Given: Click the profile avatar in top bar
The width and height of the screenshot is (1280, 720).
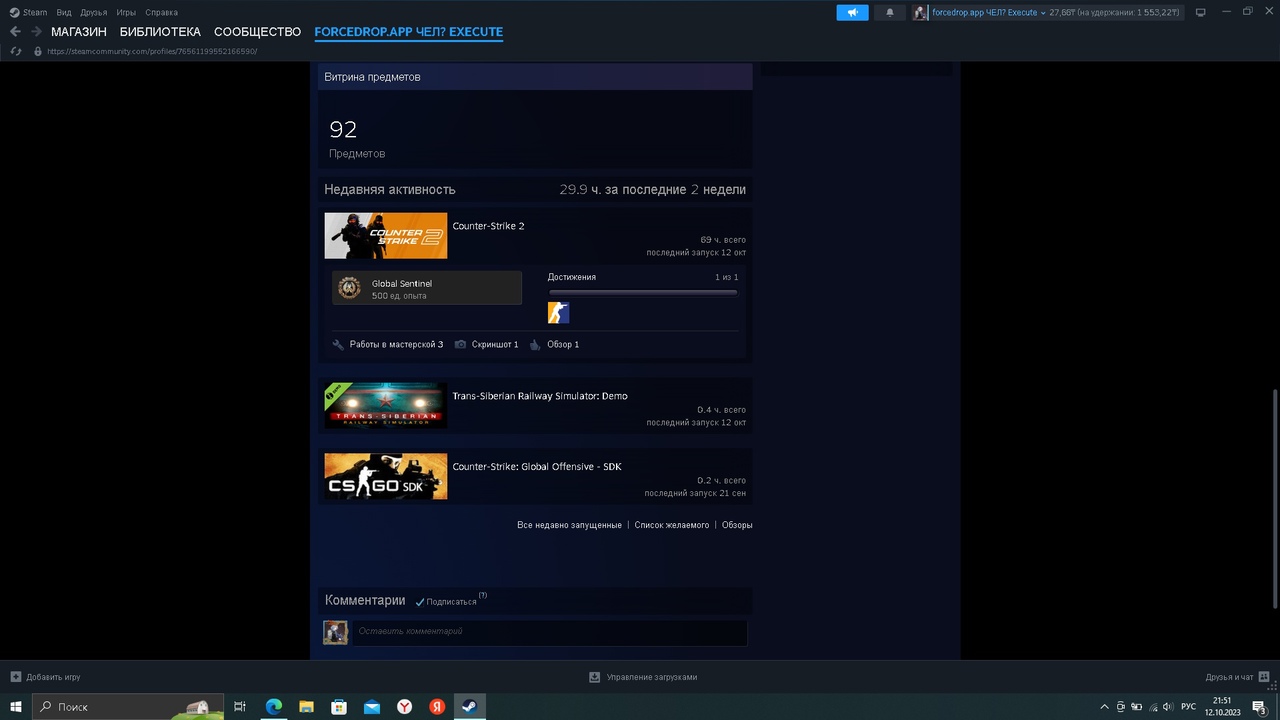Looking at the screenshot, I should pyautogui.click(x=920, y=13).
